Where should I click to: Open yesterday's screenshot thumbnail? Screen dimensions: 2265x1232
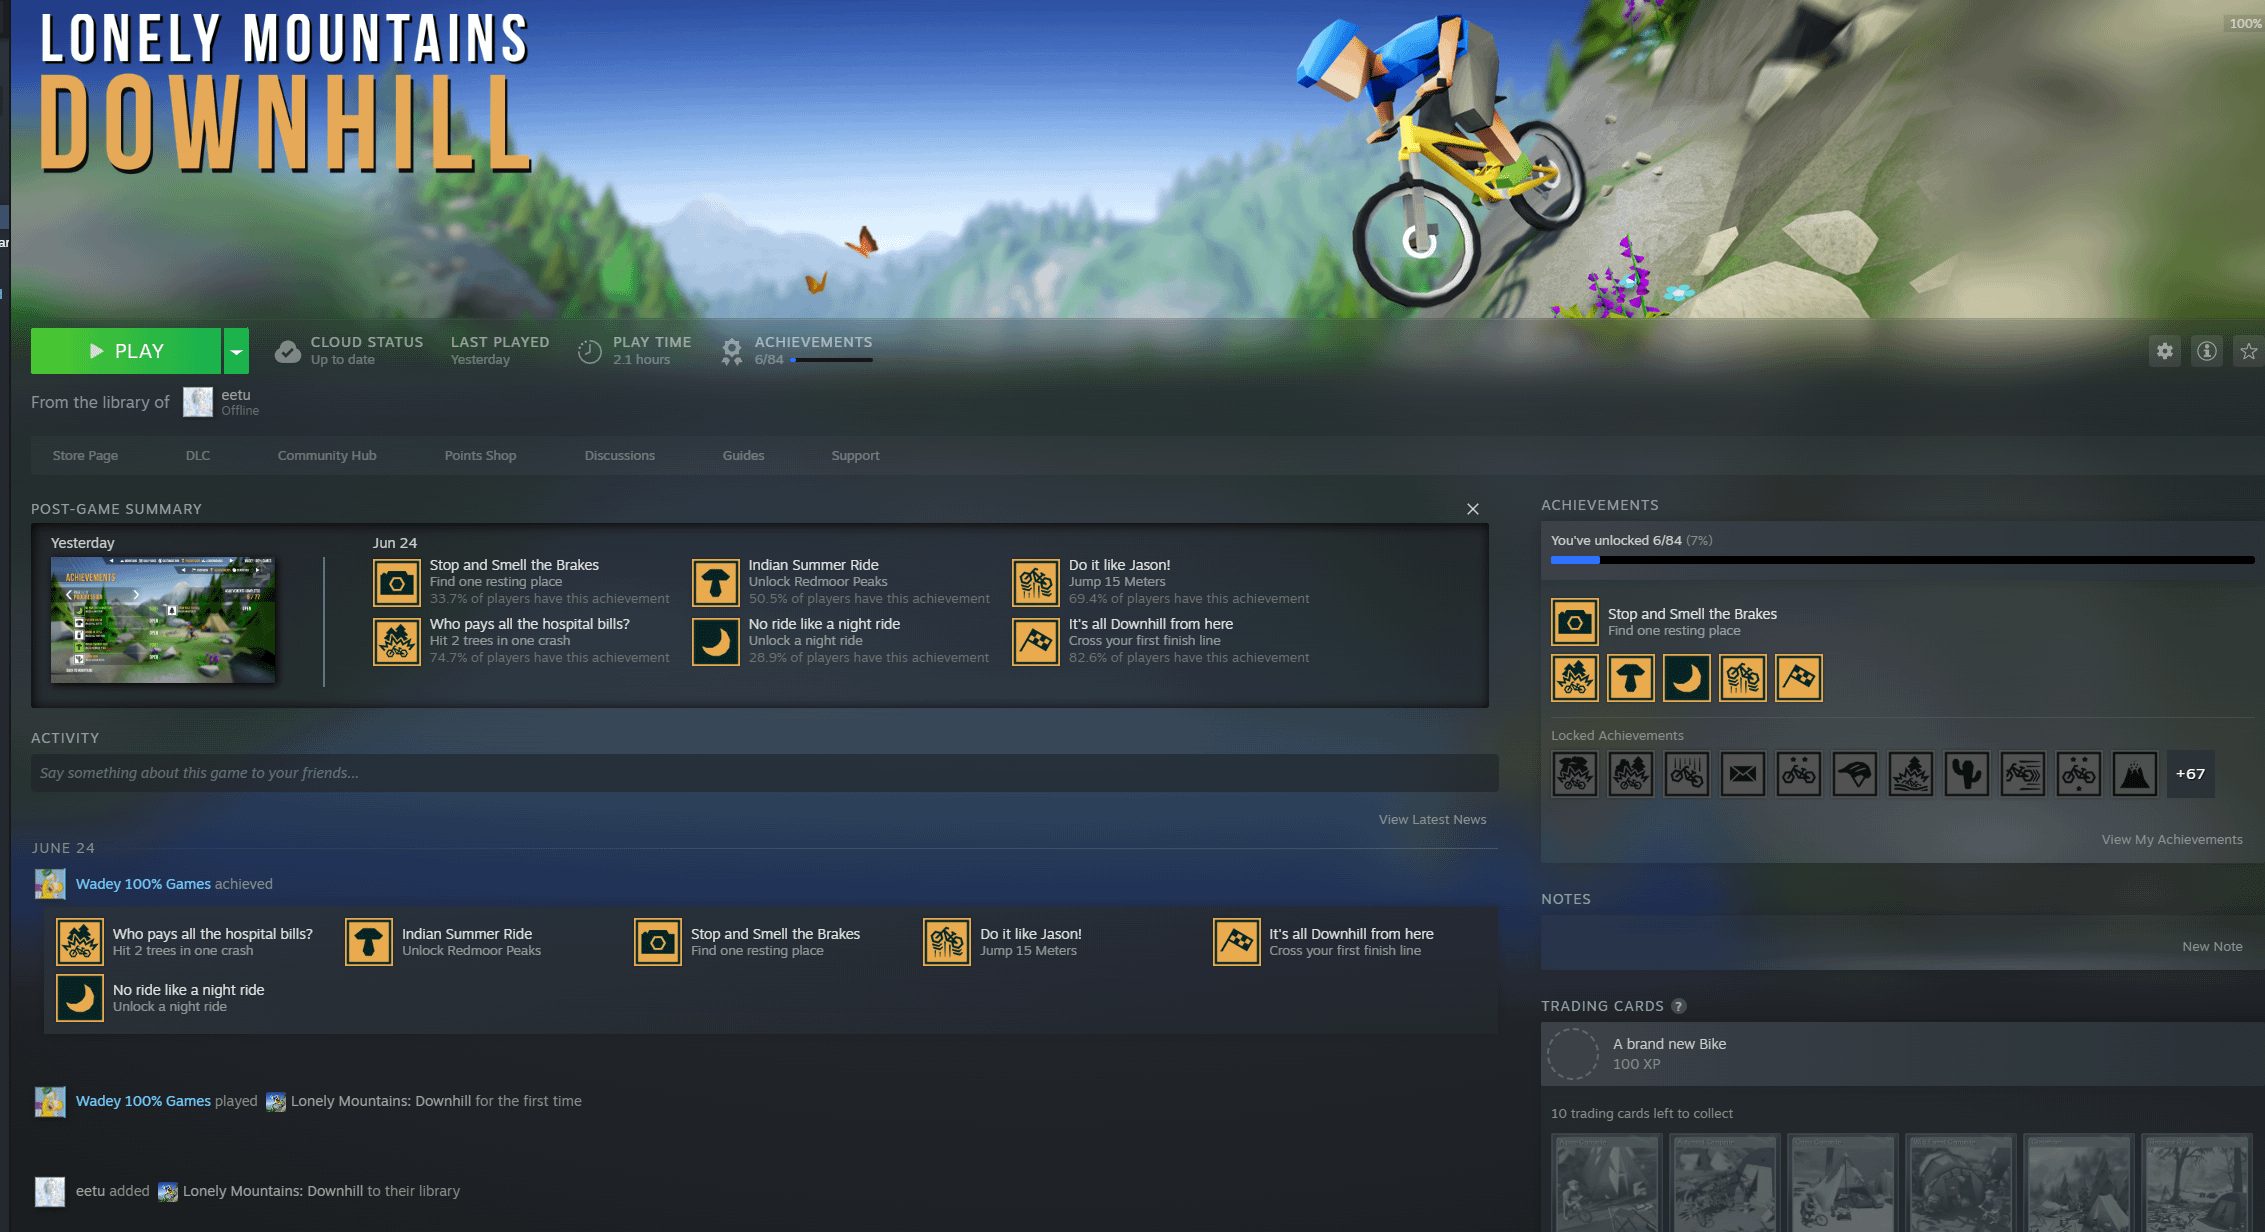(163, 620)
